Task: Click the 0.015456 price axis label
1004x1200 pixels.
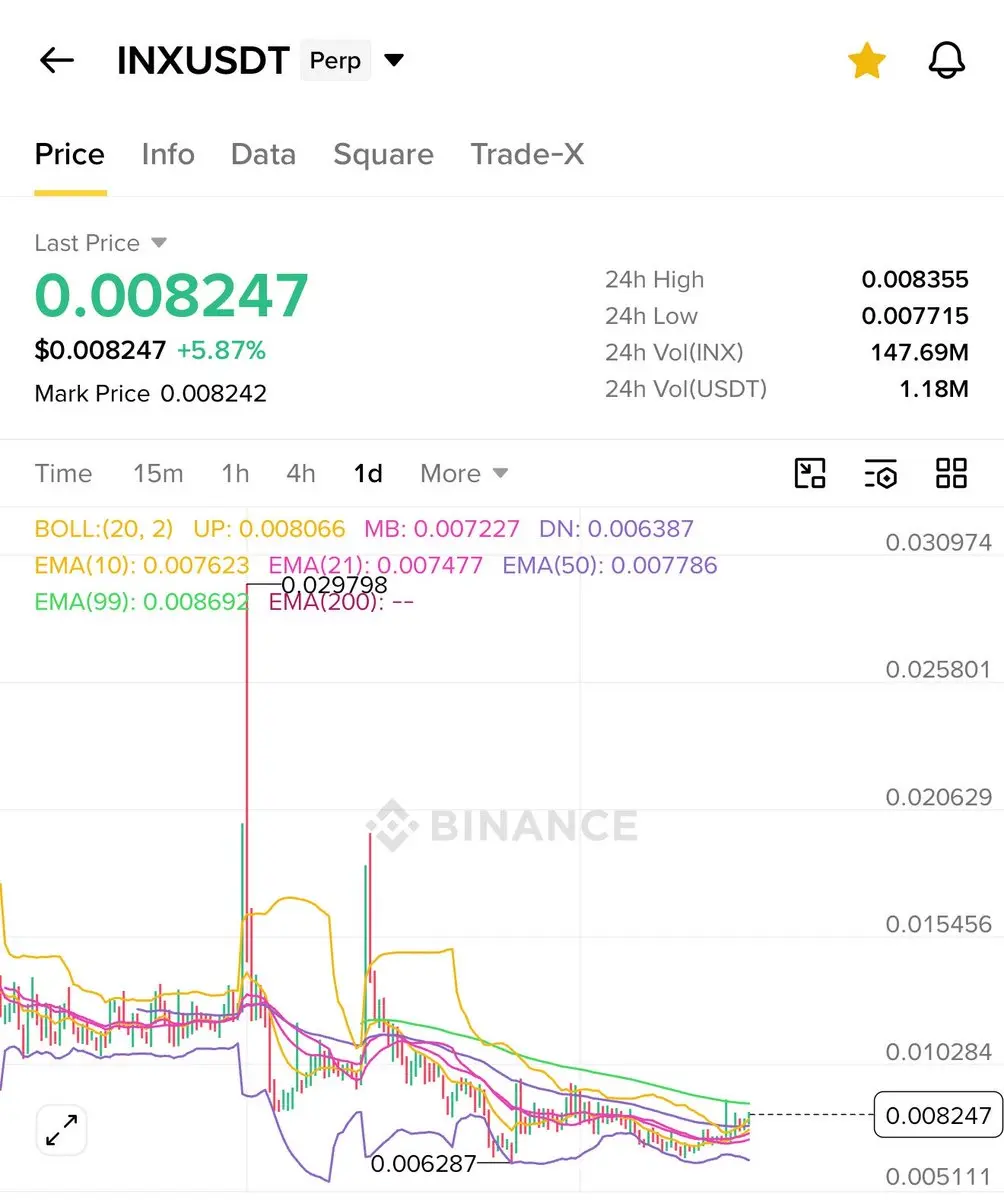Action: tap(939, 924)
